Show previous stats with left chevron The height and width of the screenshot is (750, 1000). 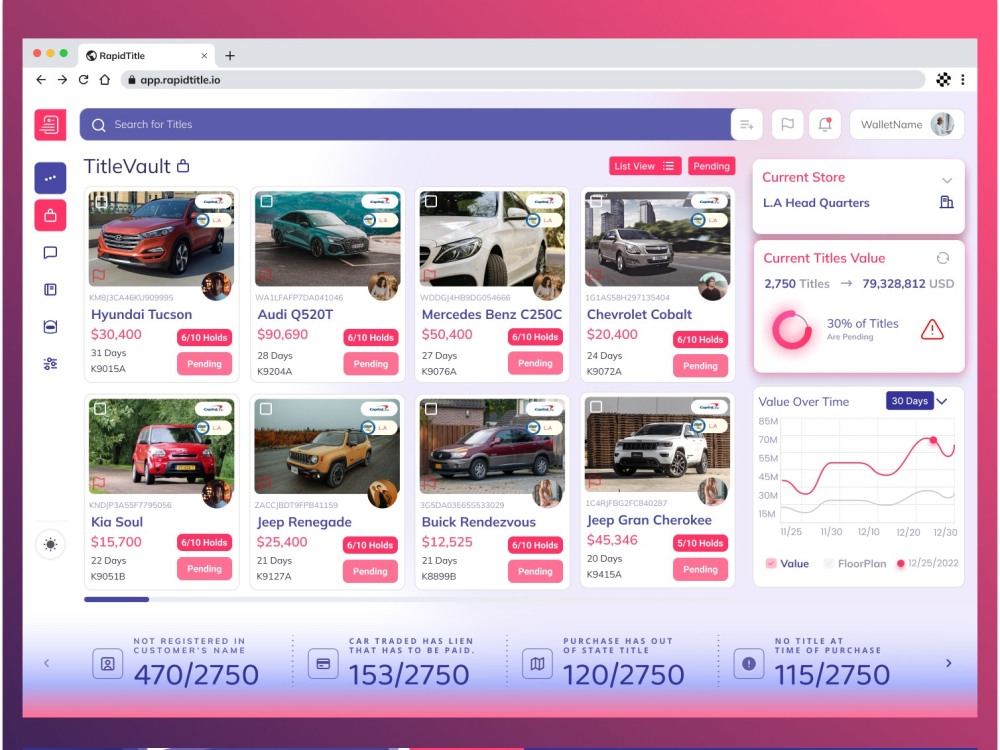[47, 663]
